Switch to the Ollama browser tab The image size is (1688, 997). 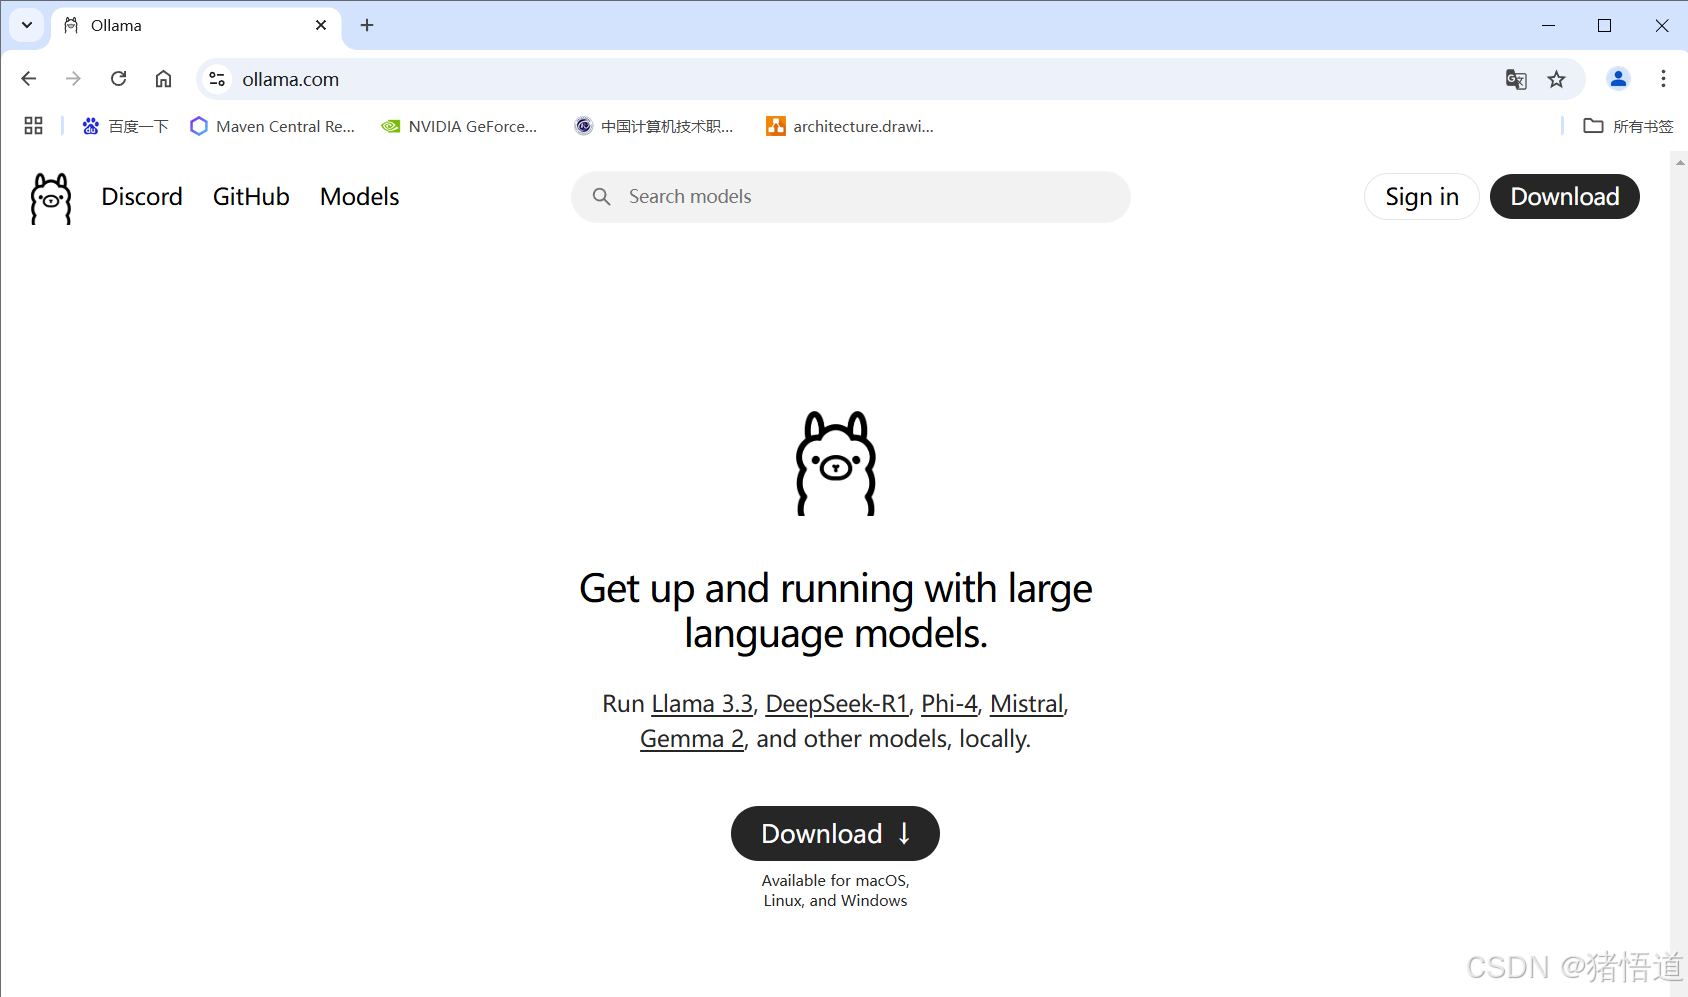[x=196, y=25]
